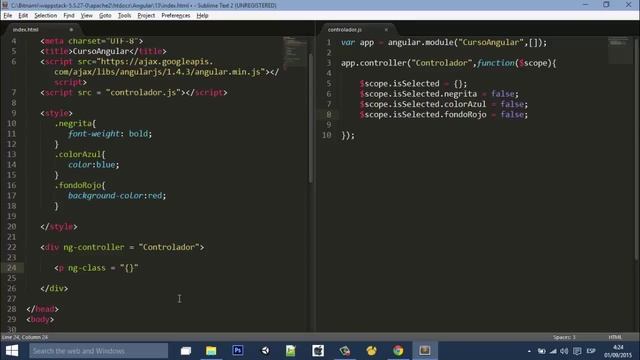Close the index.html tab via its unsaved dot
This screenshot has height=360, width=640.
tap(71, 30)
